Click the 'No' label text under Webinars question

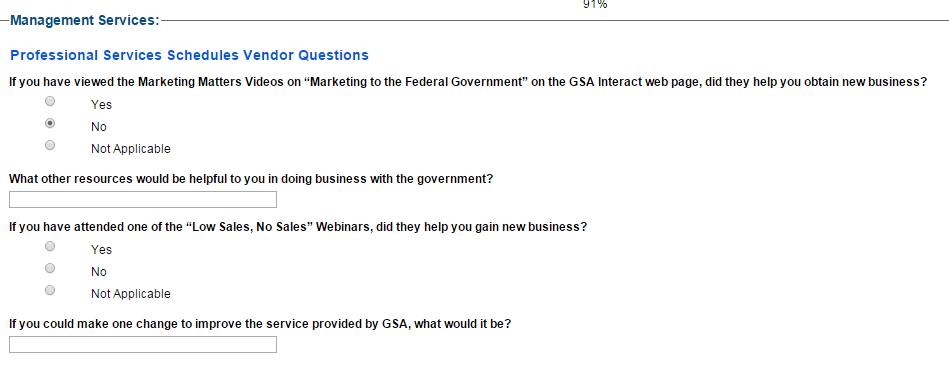click(99, 272)
